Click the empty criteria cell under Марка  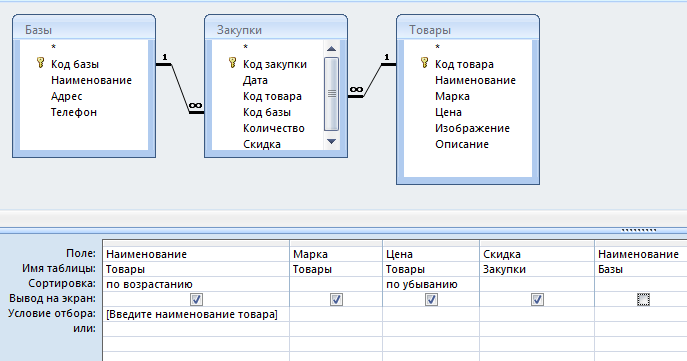pyautogui.click(x=336, y=314)
